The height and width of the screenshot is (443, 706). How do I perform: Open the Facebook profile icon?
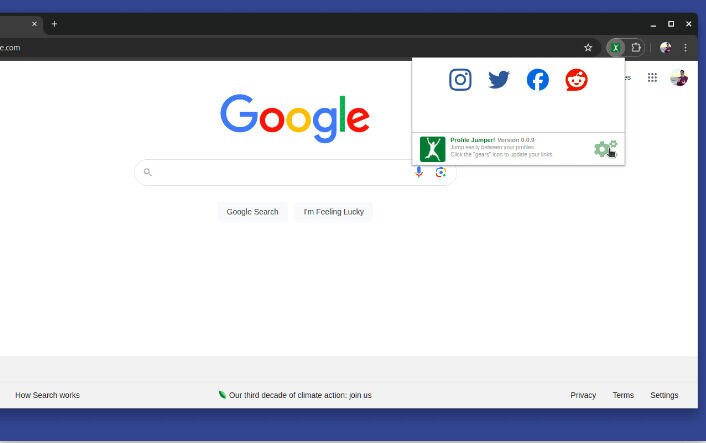tap(538, 80)
